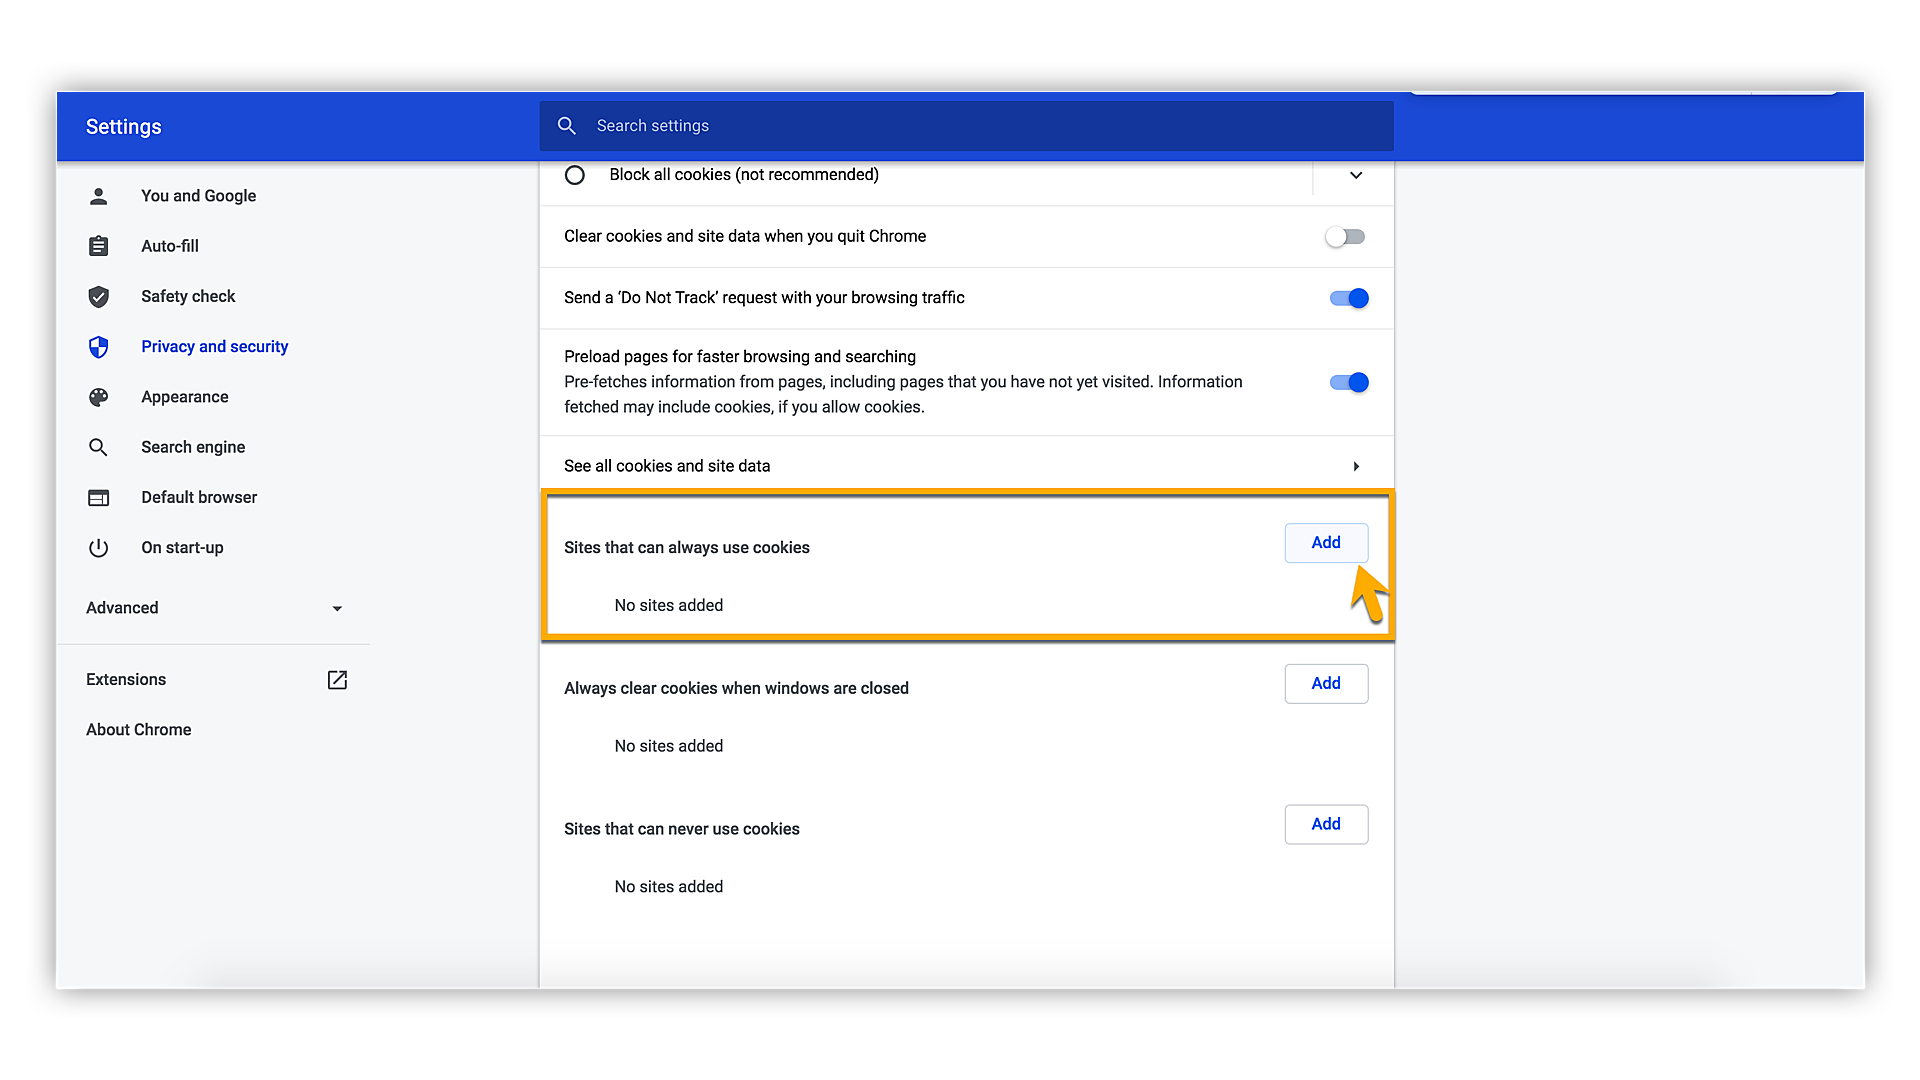1920x1080 pixels.
Task: Add site that can never use cookies
Action: 1326,824
